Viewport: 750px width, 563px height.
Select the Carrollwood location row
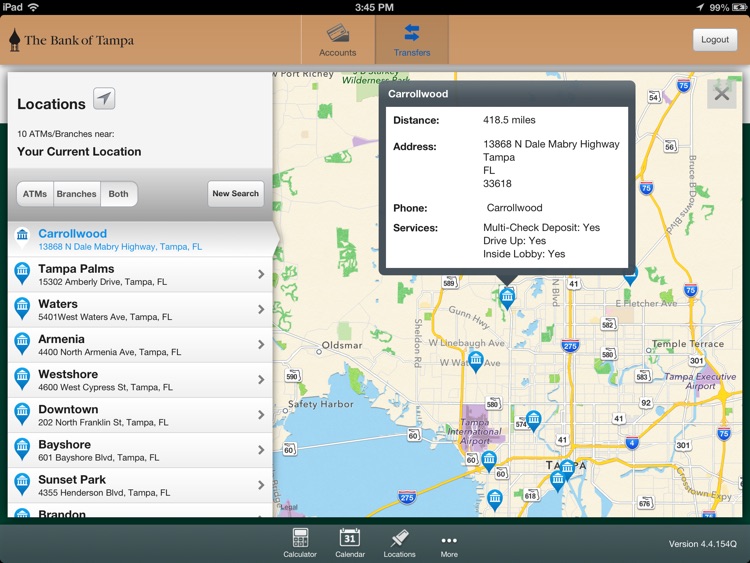(x=141, y=239)
